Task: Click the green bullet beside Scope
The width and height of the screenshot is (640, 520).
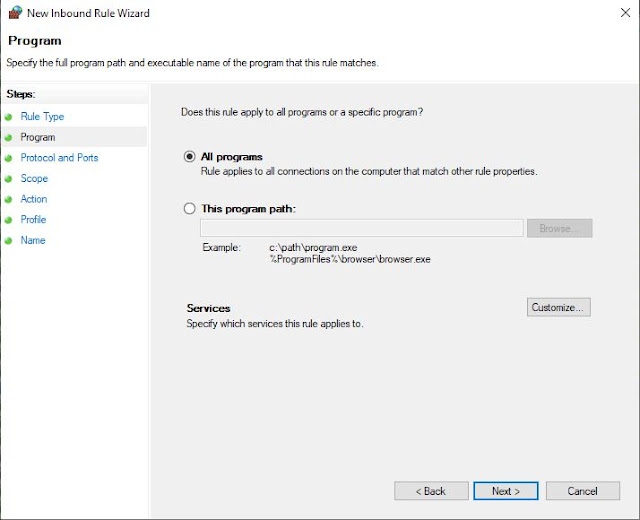Action: [x=9, y=179]
